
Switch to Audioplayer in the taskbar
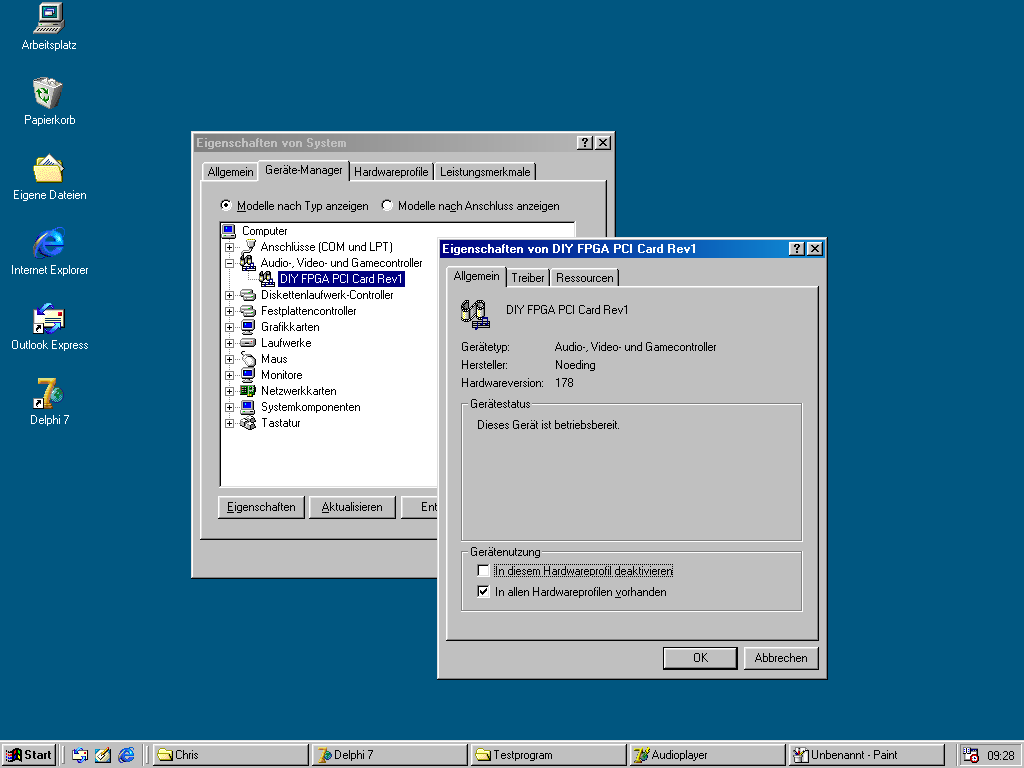pyautogui.click(x=706, y=755)
